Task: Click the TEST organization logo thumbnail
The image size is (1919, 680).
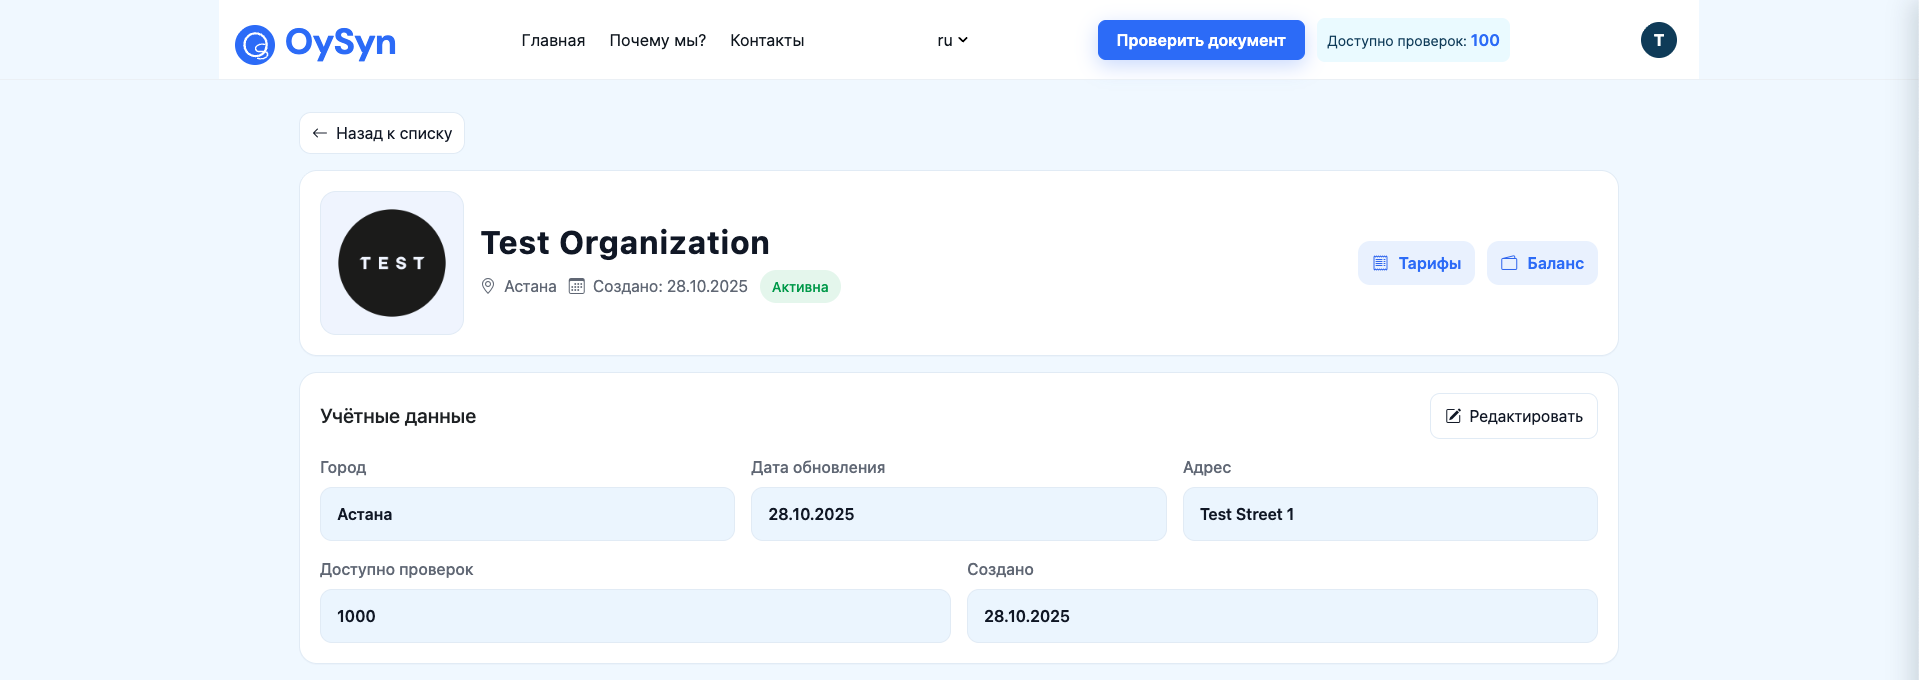Action: click(x=392, y=263)
